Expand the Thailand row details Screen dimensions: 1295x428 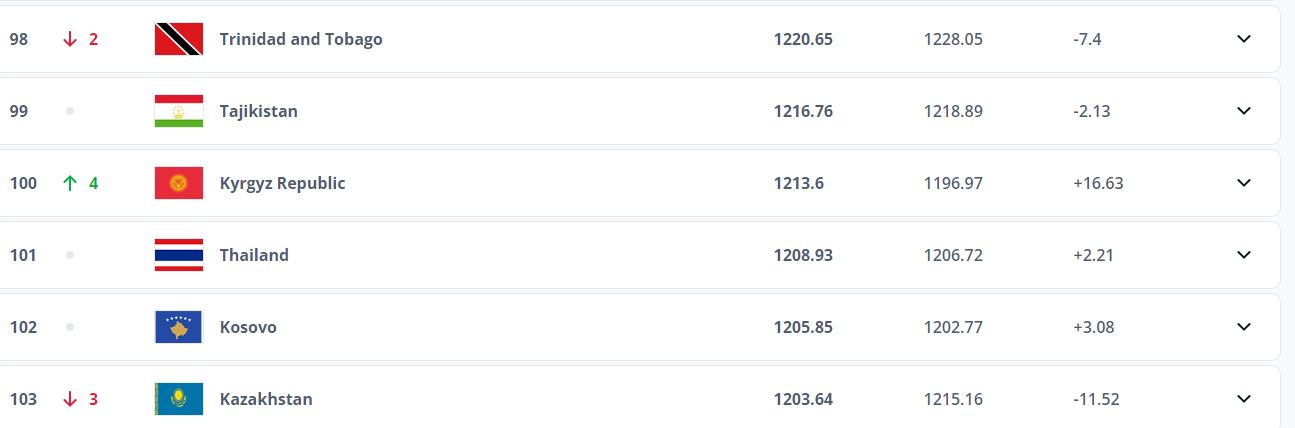click(x=1244, y=255)
